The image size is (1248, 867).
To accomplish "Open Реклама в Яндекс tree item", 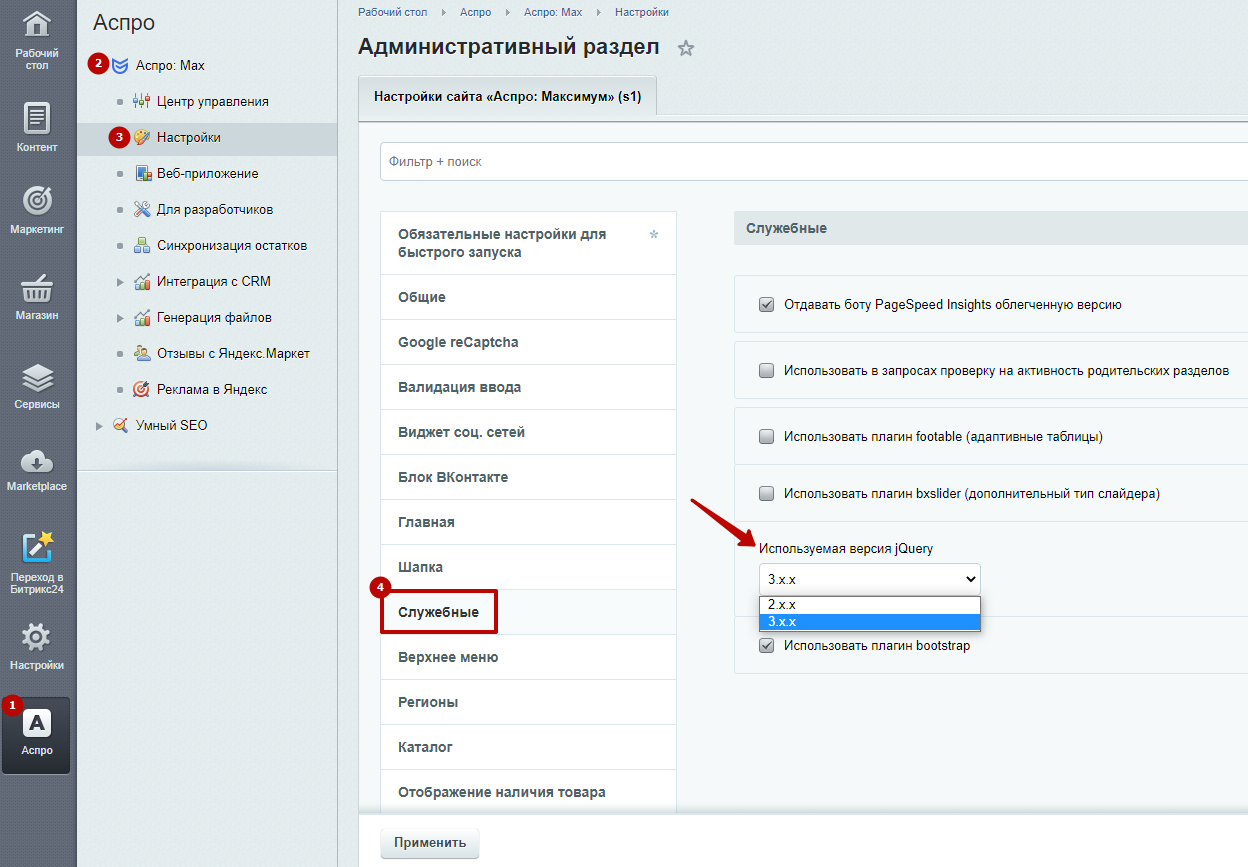I will [212, 389].
